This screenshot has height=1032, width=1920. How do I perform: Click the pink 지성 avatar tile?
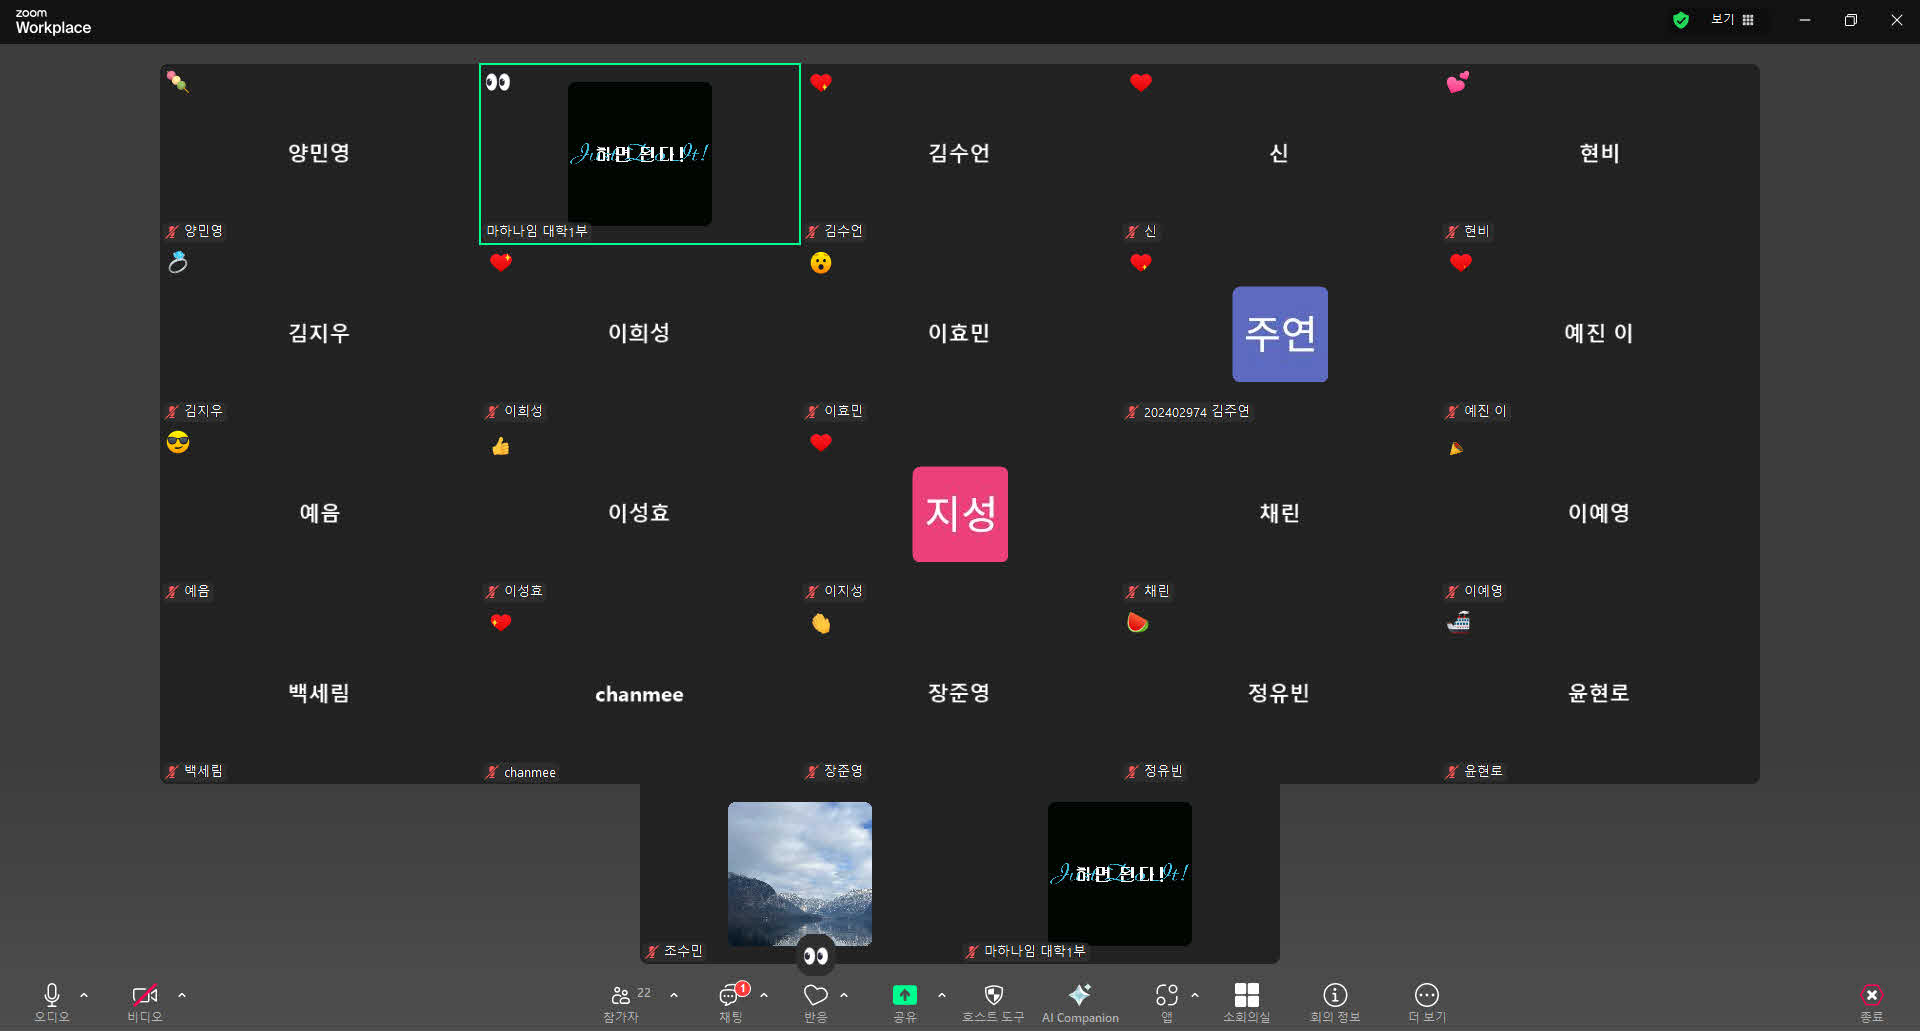click(960, 514)
